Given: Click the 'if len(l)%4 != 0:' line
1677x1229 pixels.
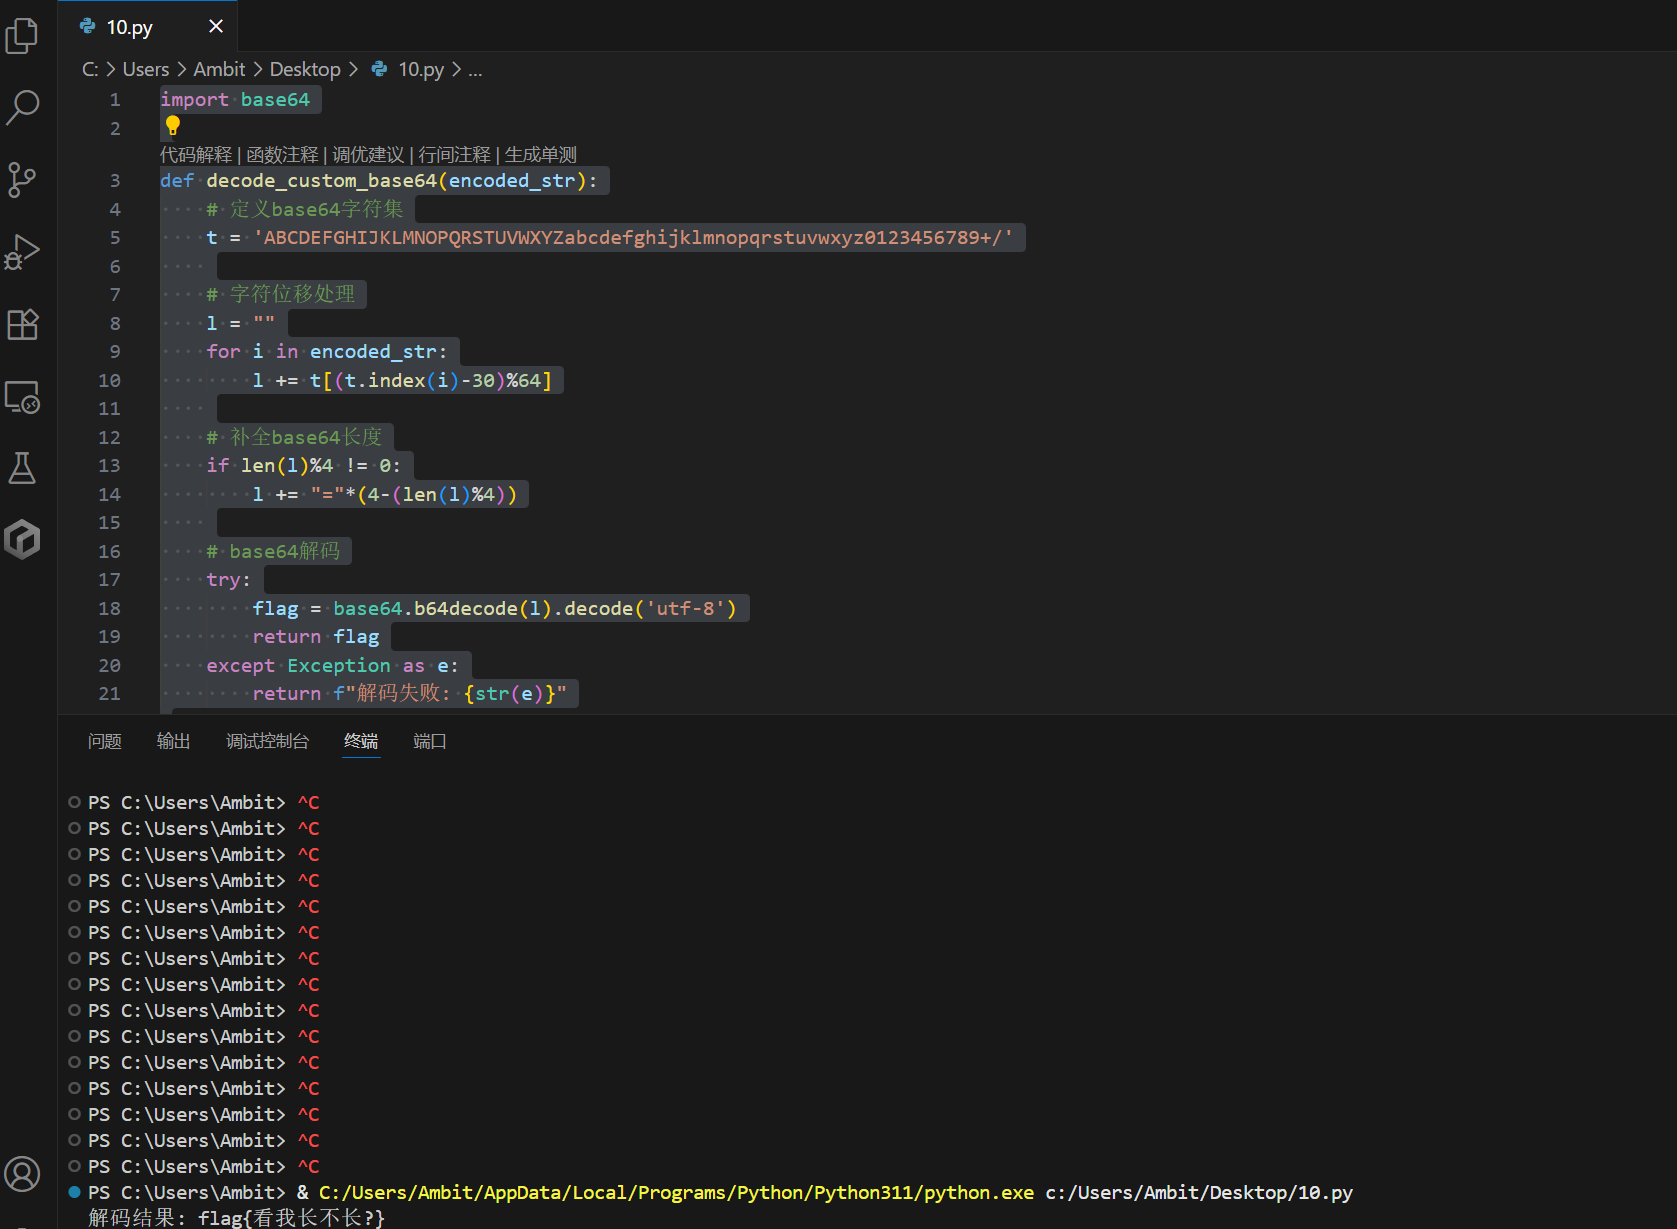Looking at the screenshot, I should coord(303,465).
